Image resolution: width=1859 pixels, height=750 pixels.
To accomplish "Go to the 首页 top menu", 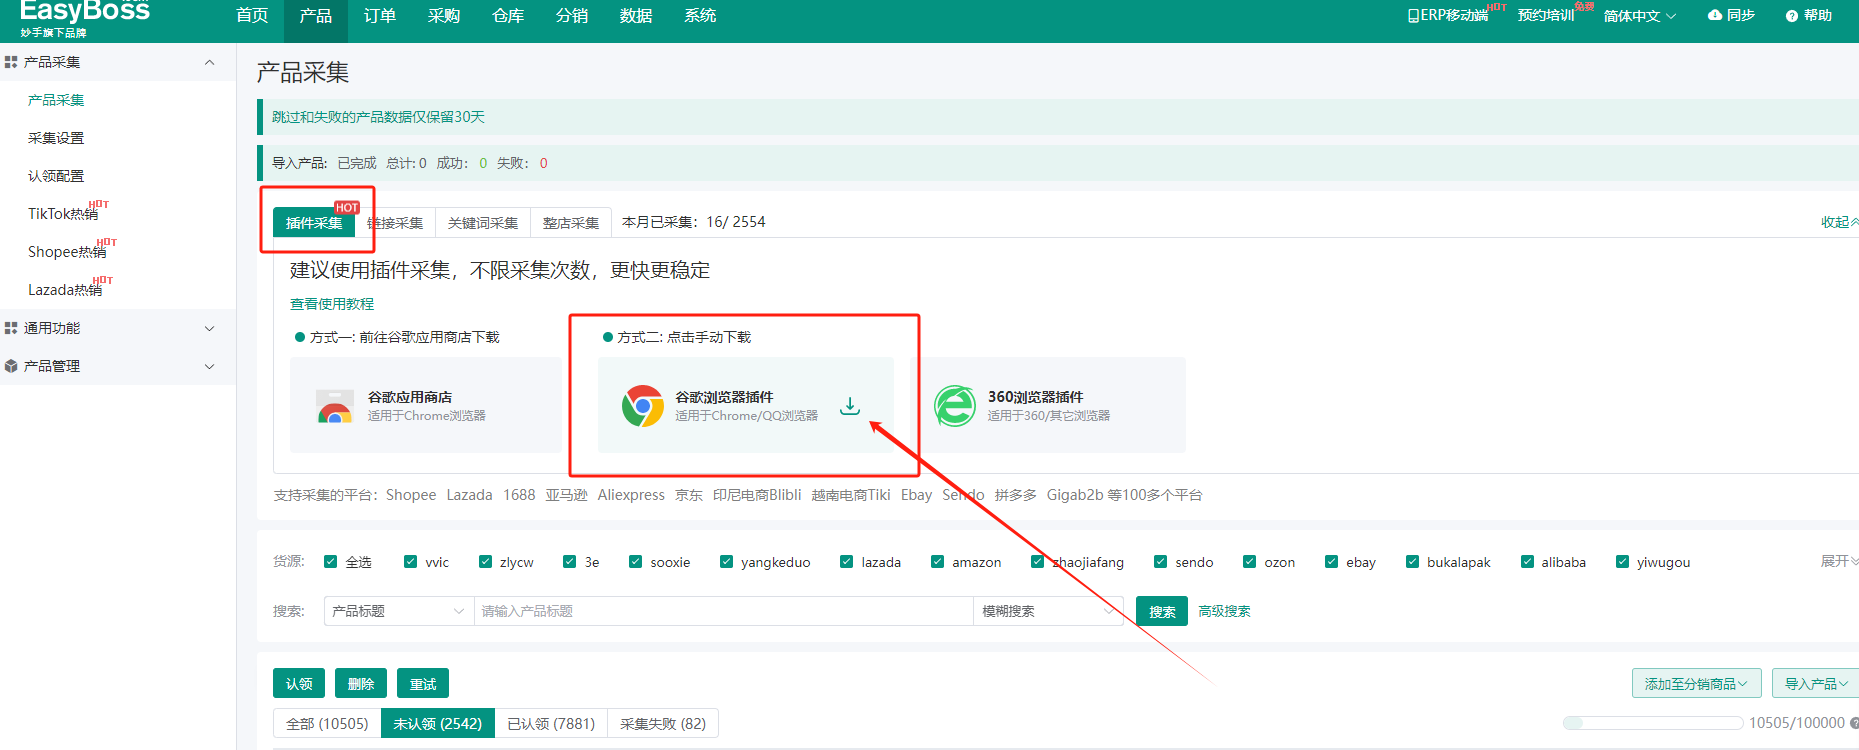I will [252, 16].
